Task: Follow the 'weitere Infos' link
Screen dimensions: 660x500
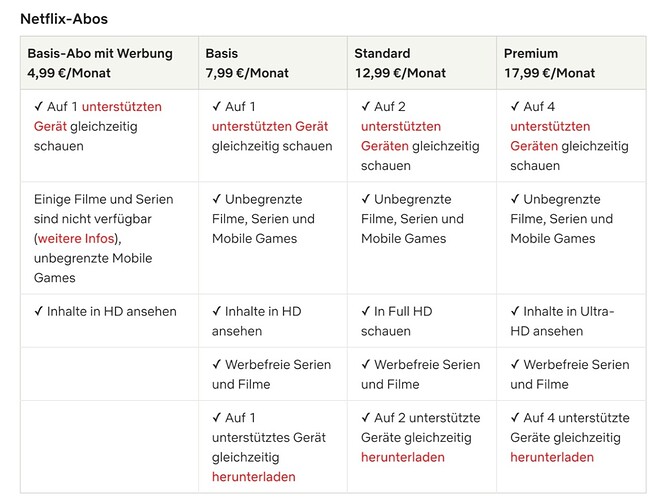Action: (76, 239)
